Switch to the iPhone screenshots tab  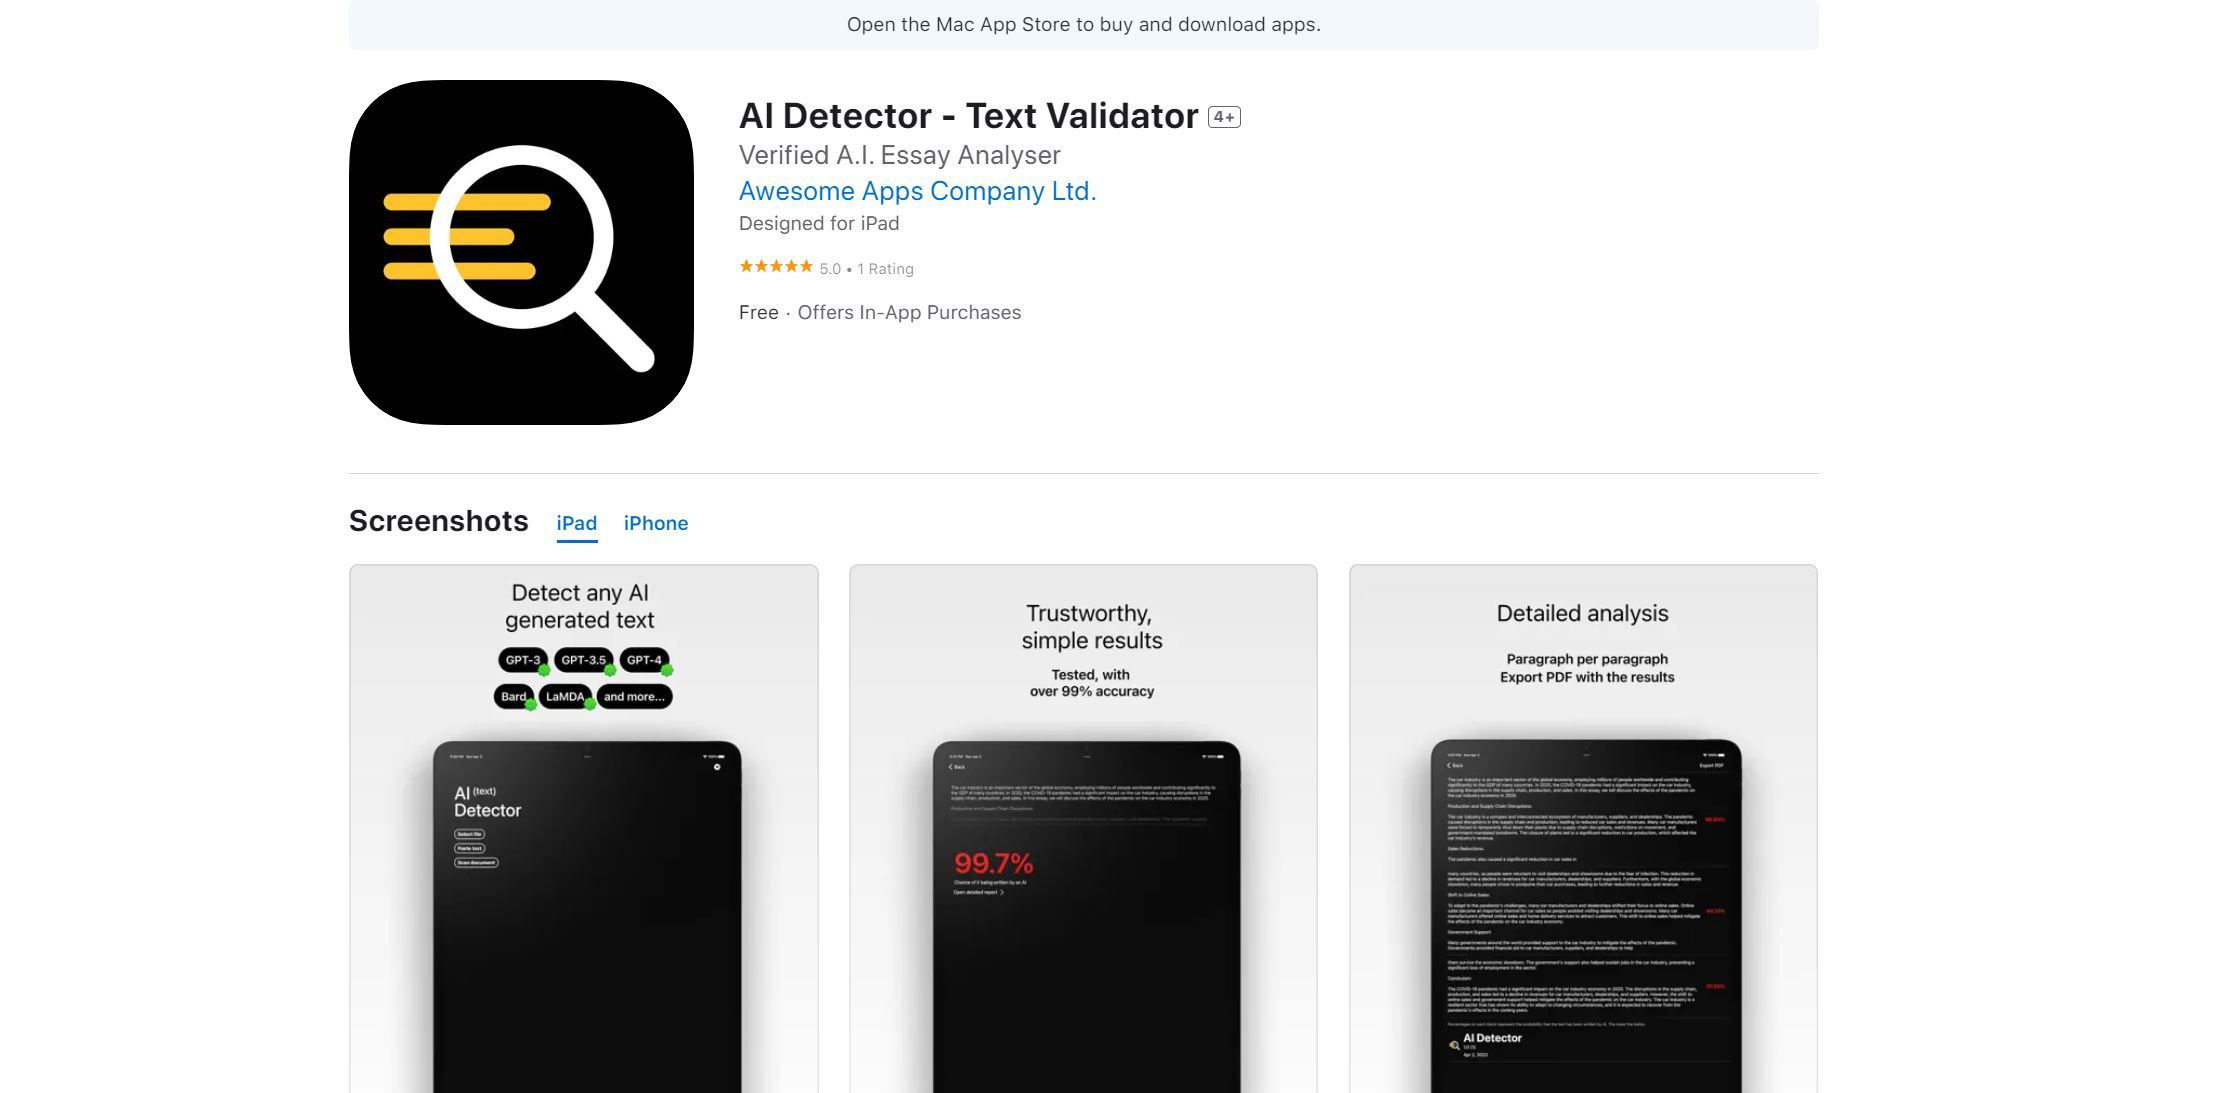click(x=656, y=522)
